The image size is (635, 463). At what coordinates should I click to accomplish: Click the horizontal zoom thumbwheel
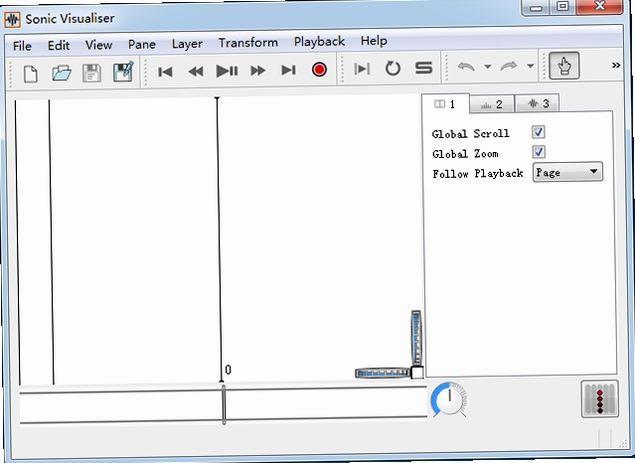(383, 373)
